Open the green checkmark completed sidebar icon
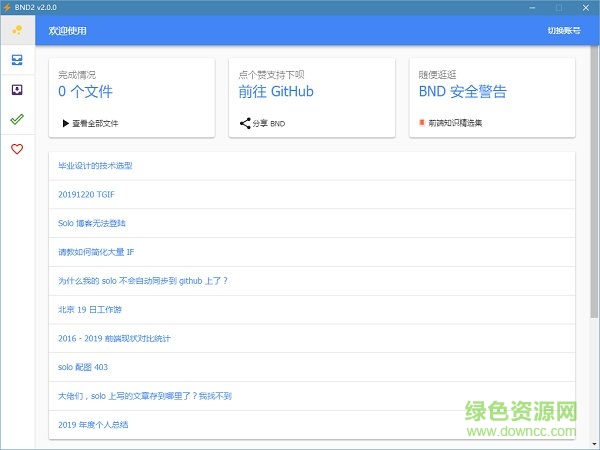600x450 pixels. pyautogui.click(x=17, y=119)
